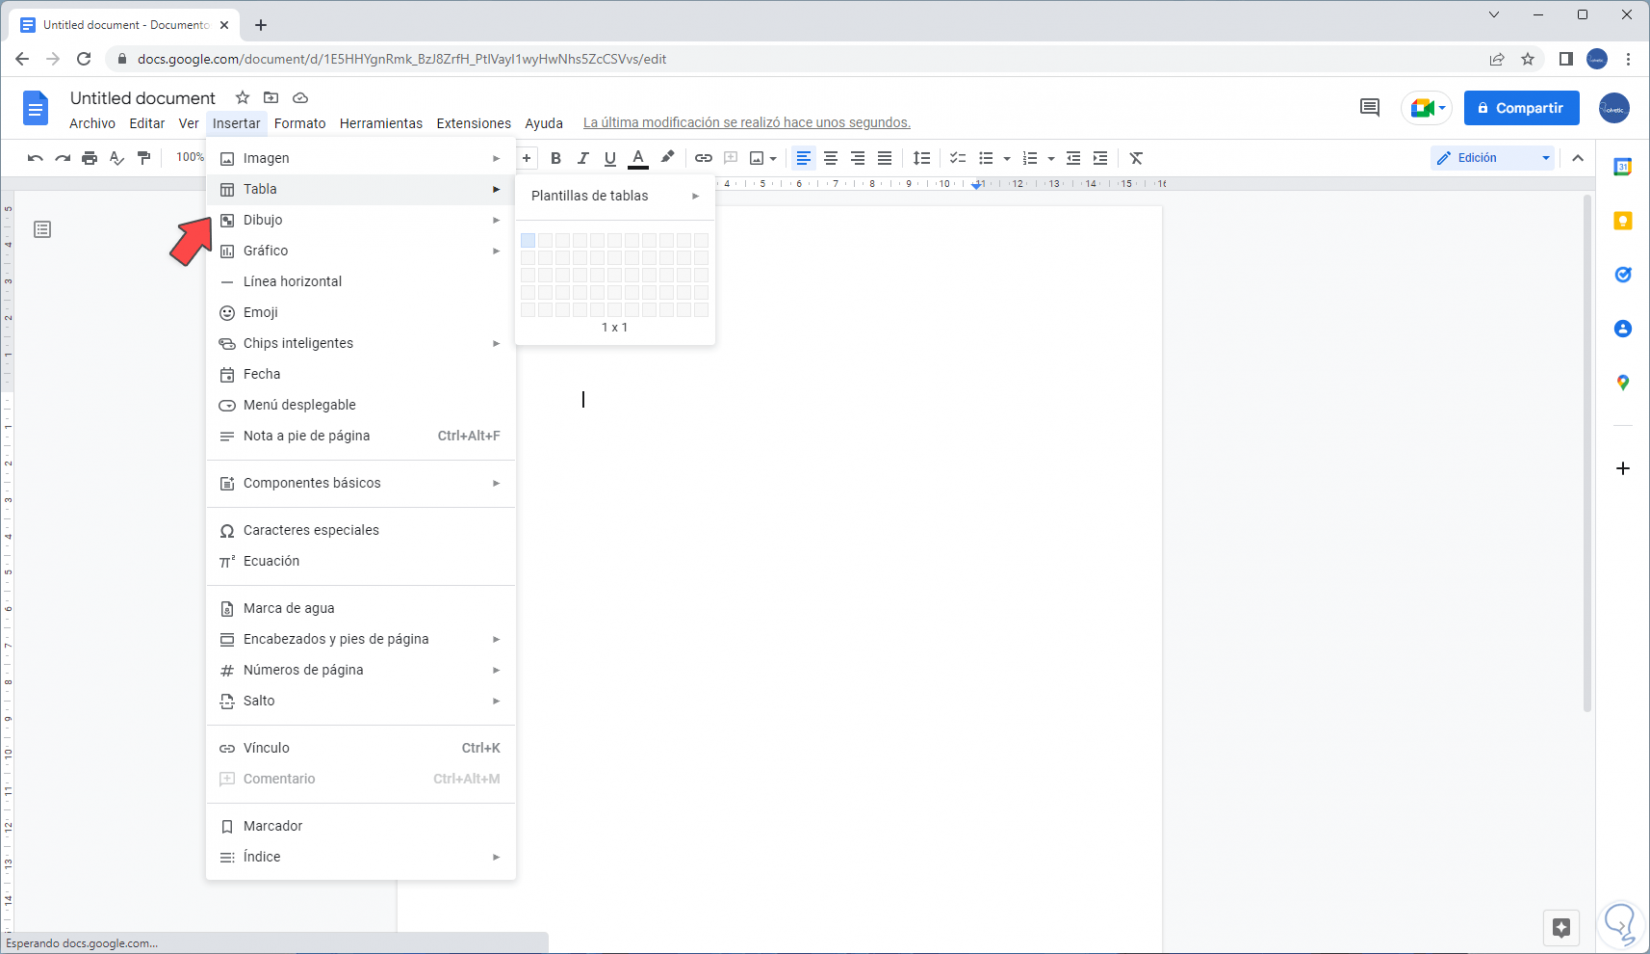This screenshot has height=954, width=1650.
Task: Show the document outline icon
Action: point(42,230)
